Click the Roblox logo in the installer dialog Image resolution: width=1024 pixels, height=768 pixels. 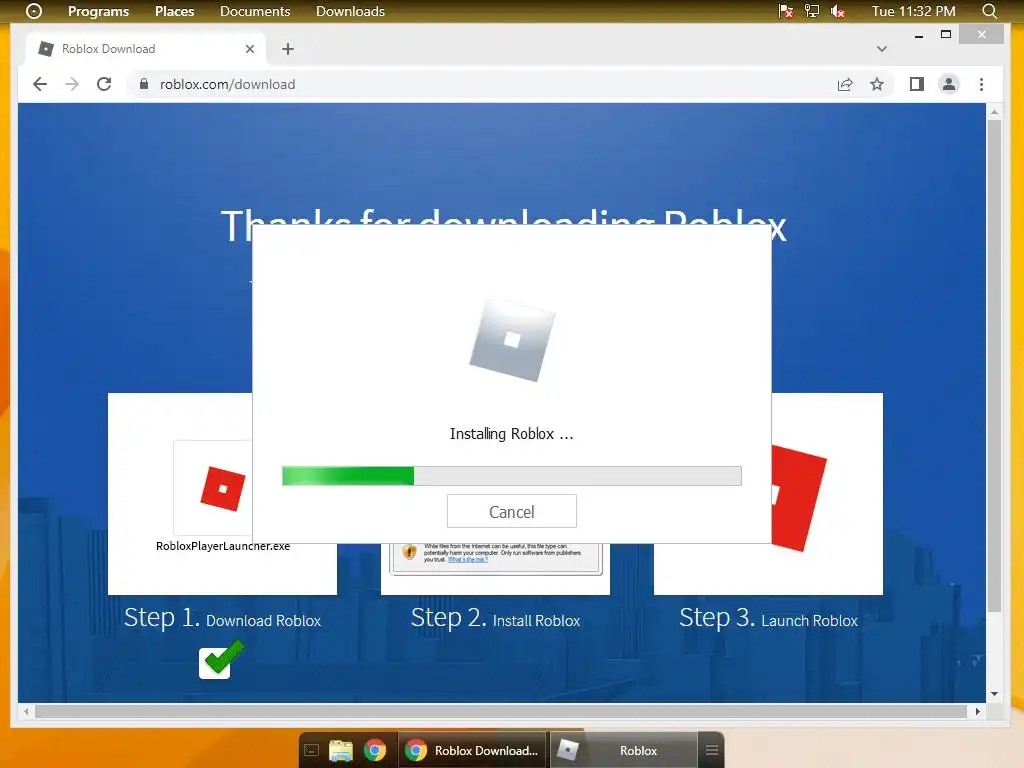tap(512, 340)
